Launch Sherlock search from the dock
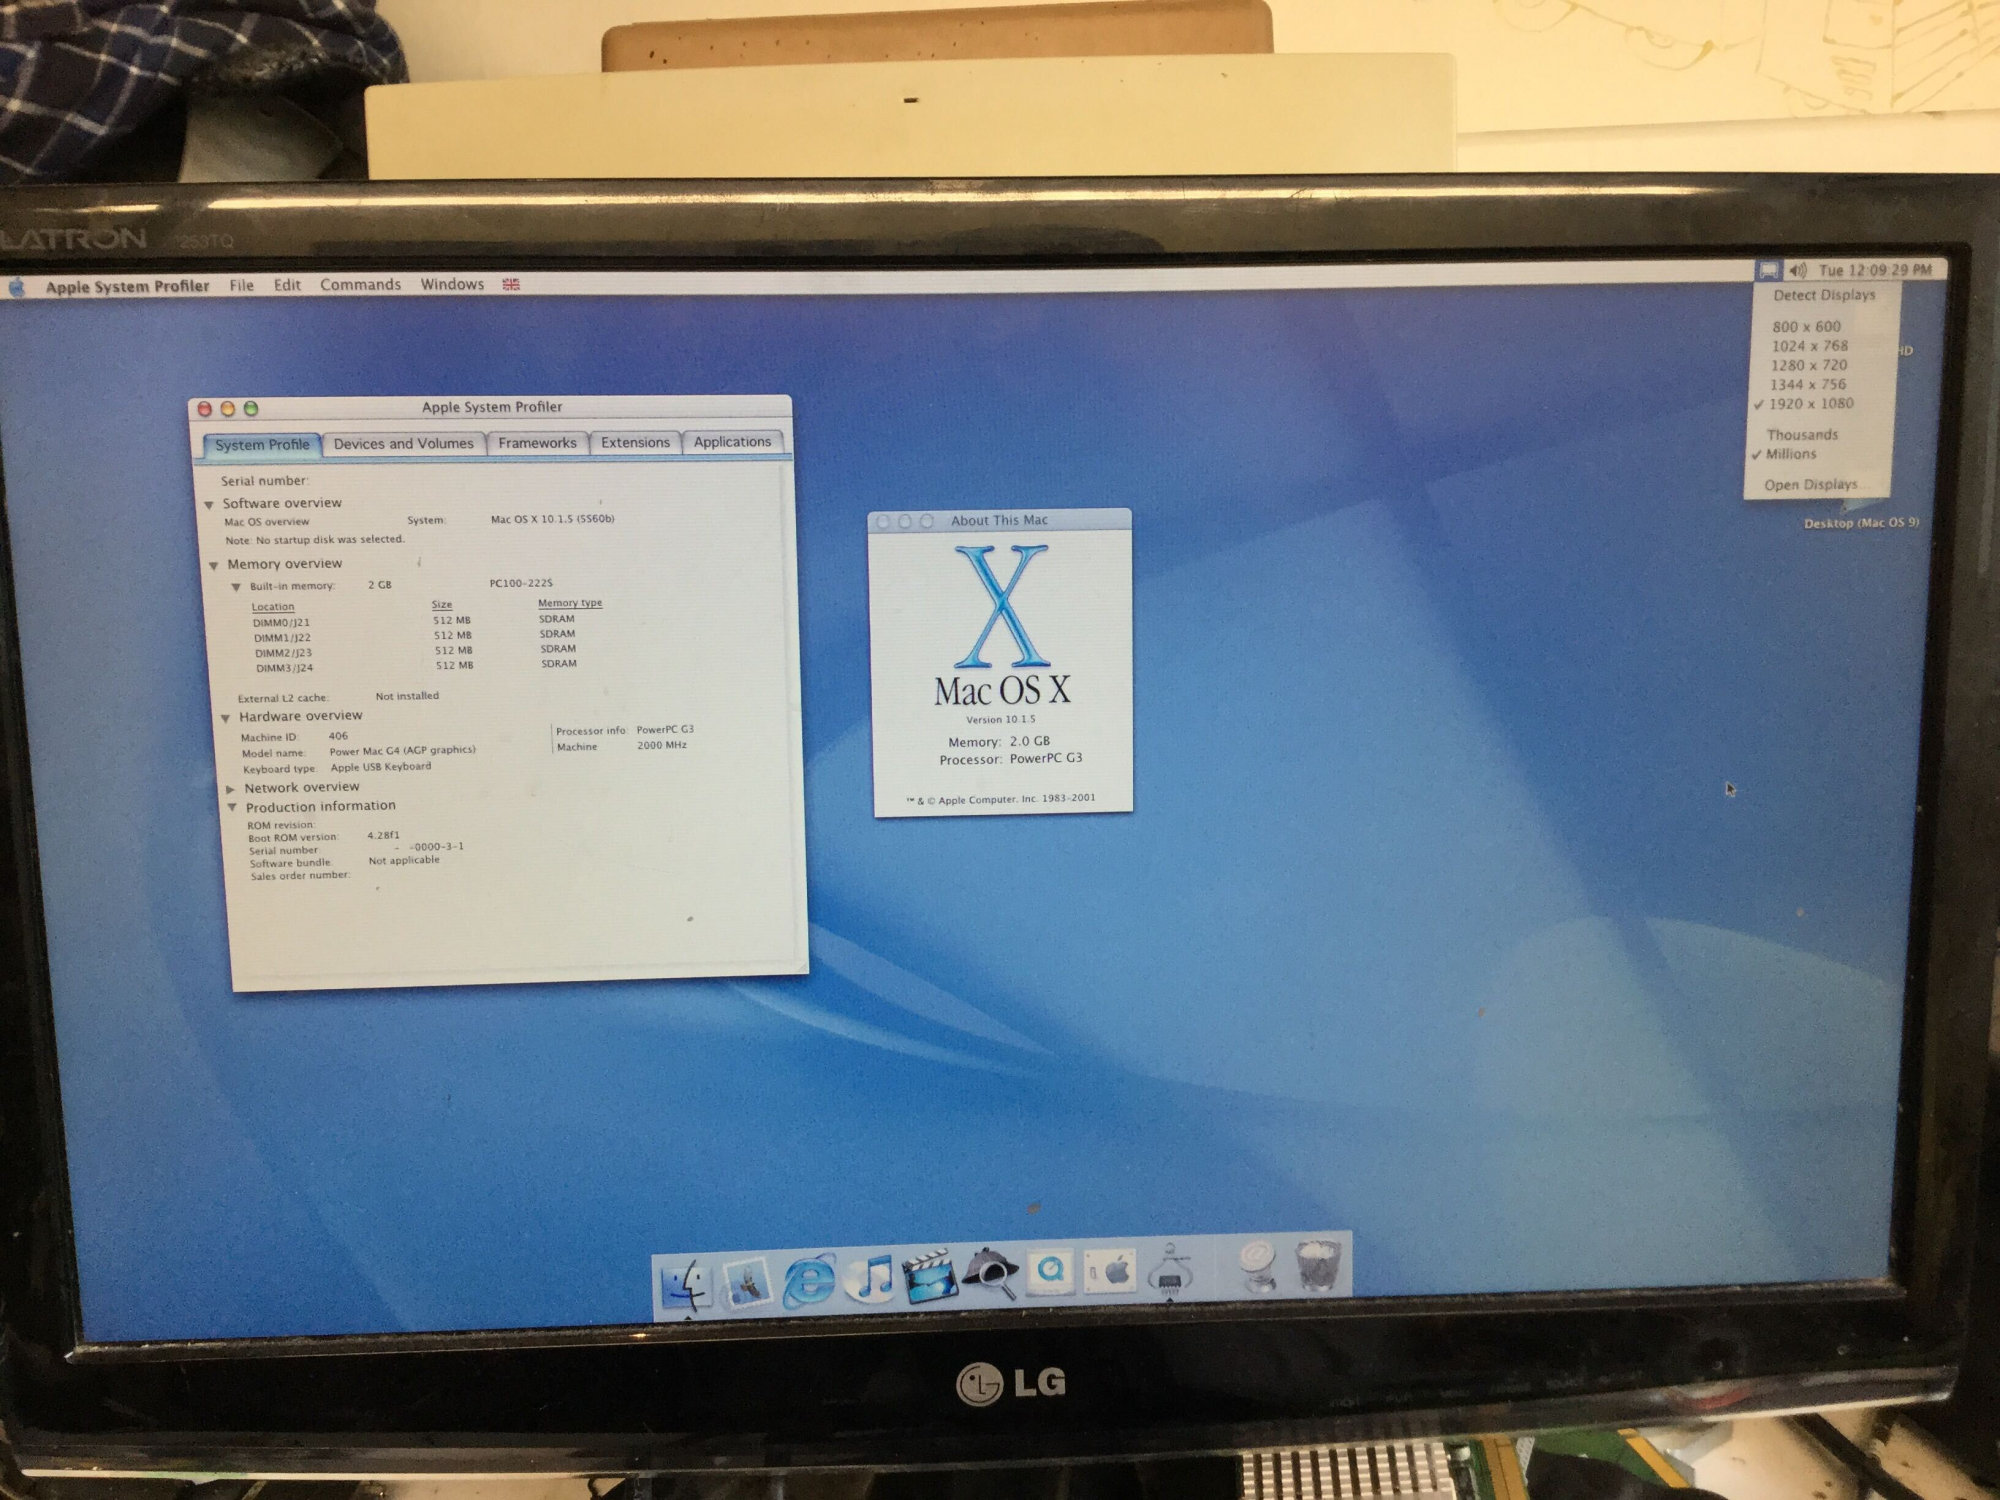The height and width of the screenshot is (1500, 2000). click(x=990, y=1273)
